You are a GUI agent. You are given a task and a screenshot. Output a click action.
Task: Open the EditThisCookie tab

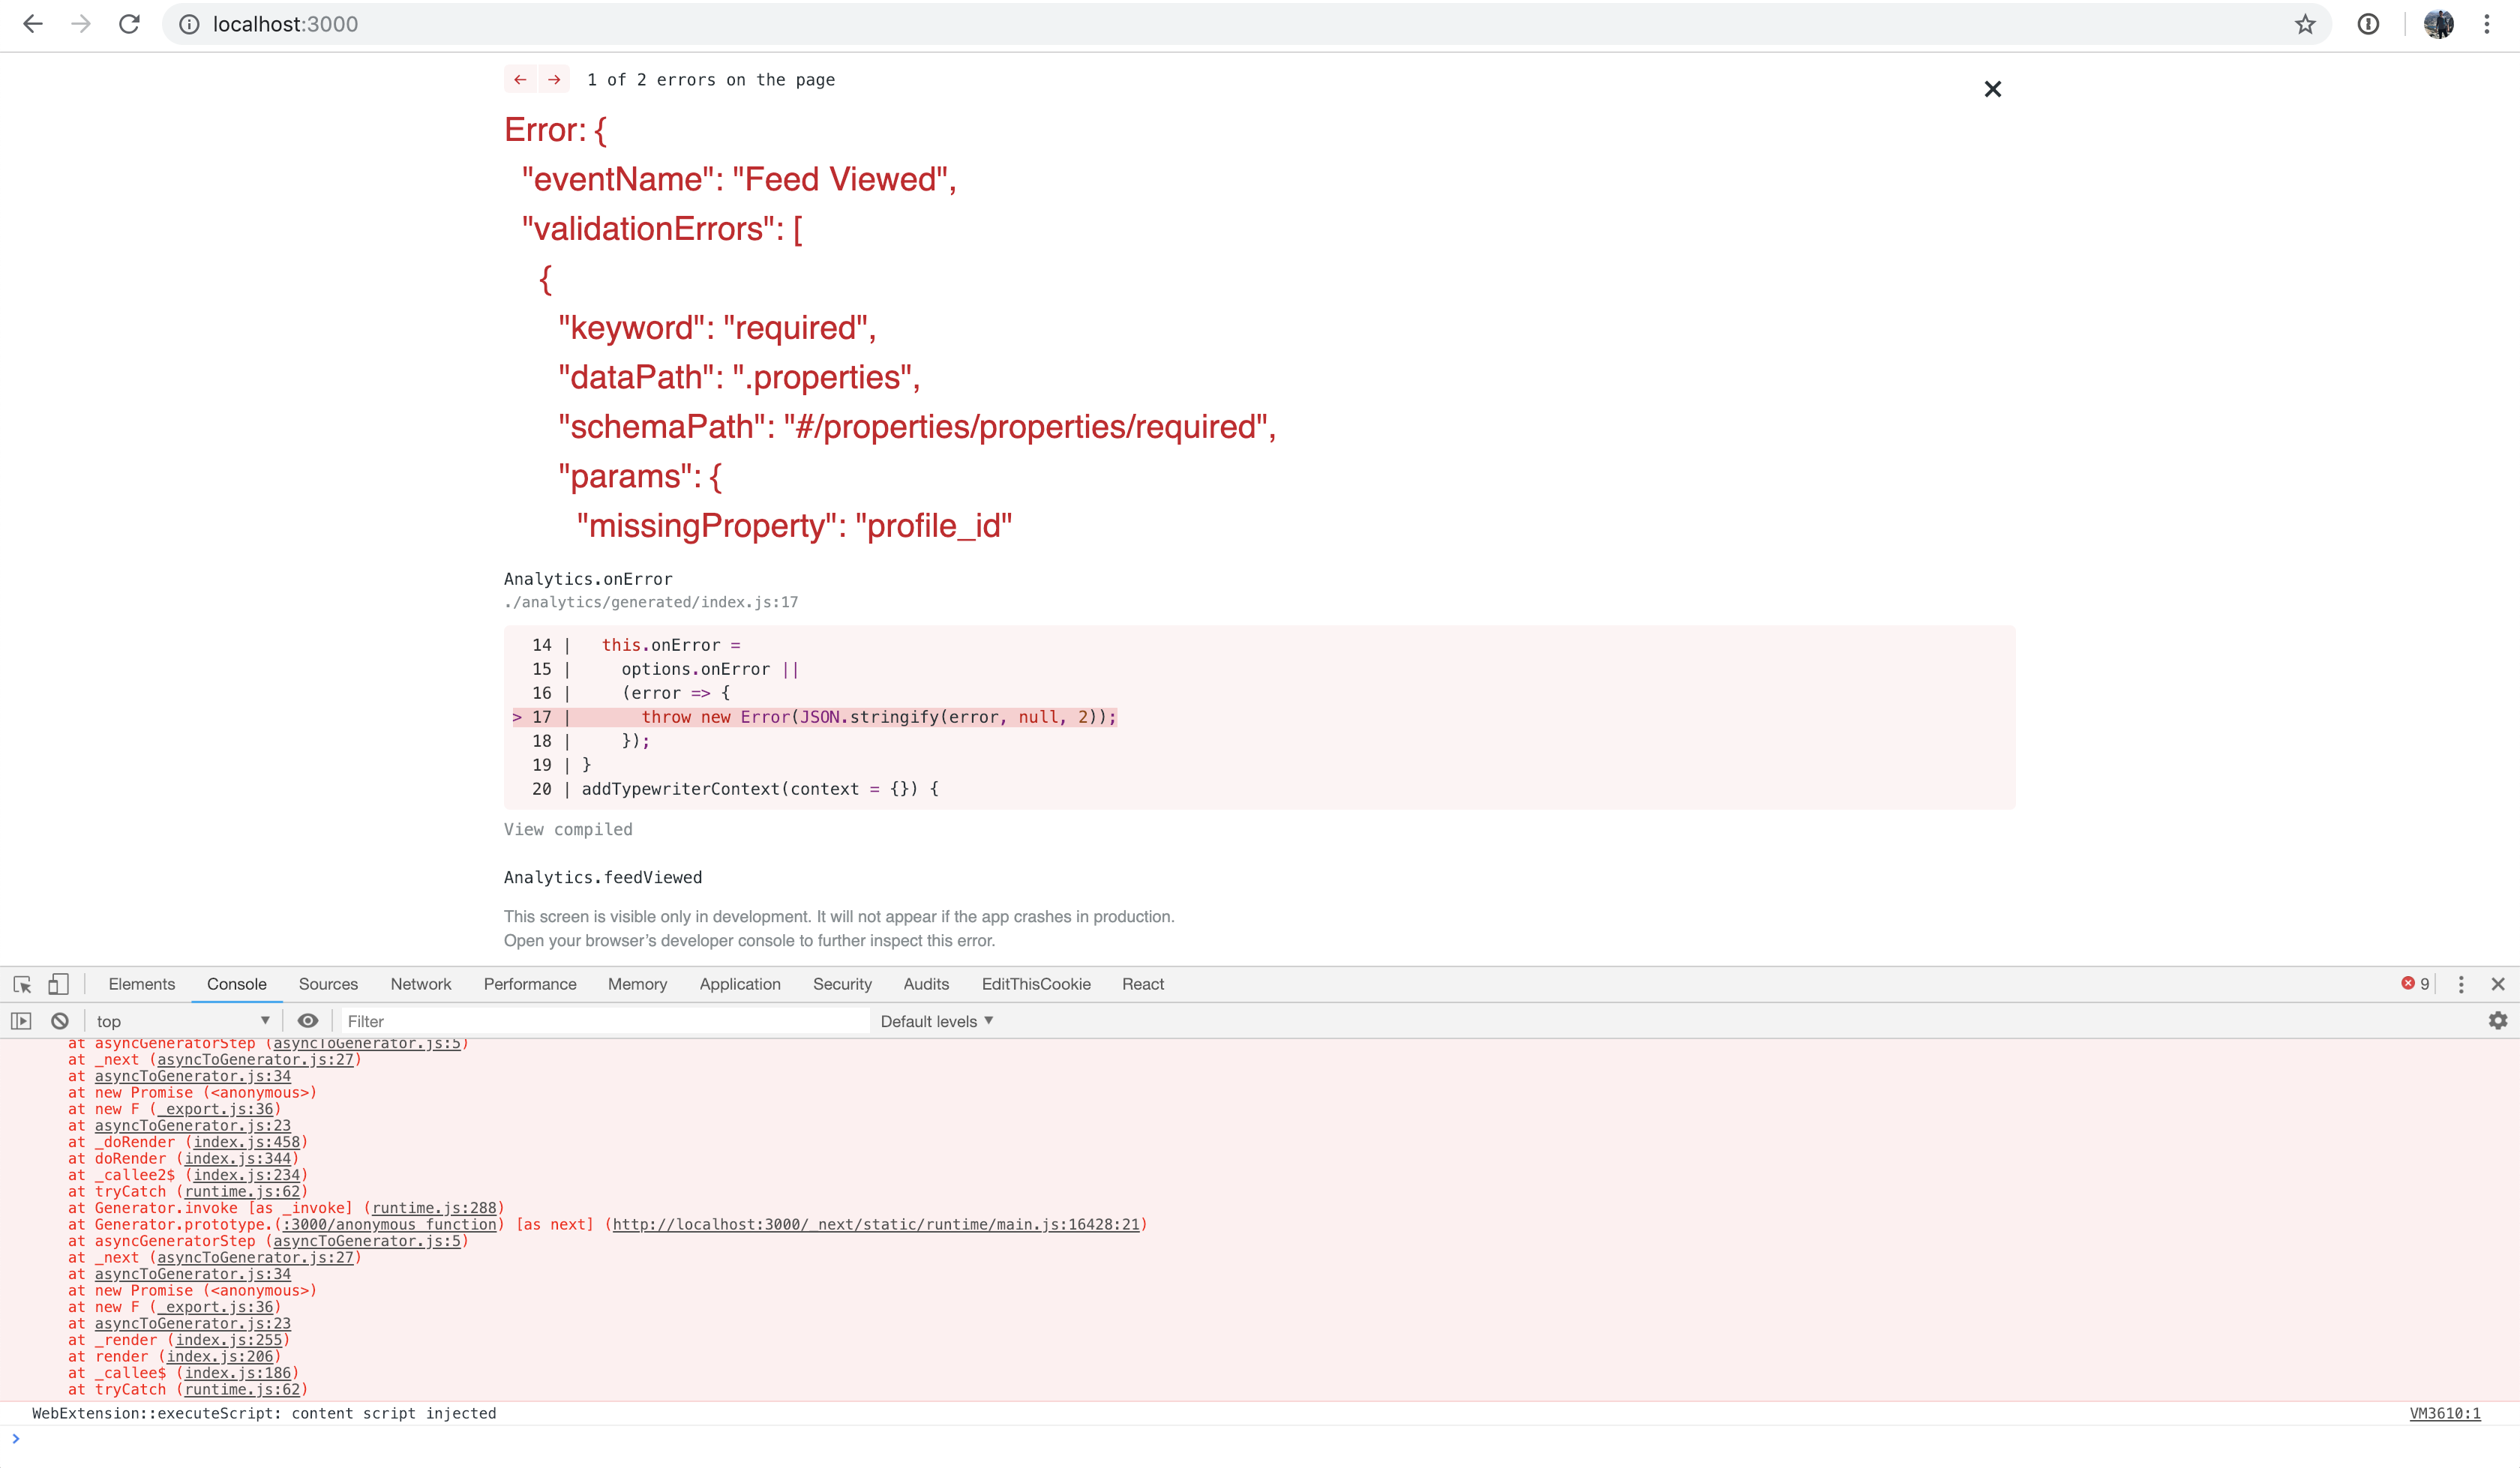click(x=1036, y=984)
